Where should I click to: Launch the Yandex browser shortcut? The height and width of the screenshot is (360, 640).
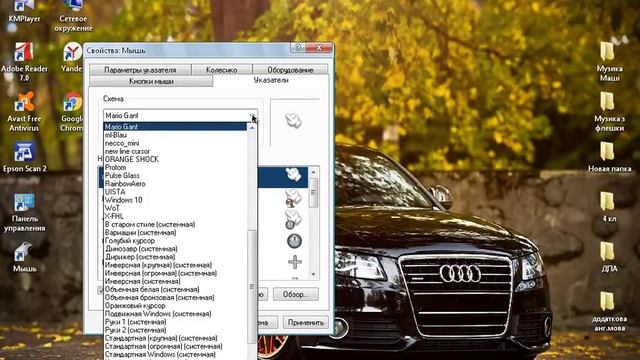pos(72,58)
